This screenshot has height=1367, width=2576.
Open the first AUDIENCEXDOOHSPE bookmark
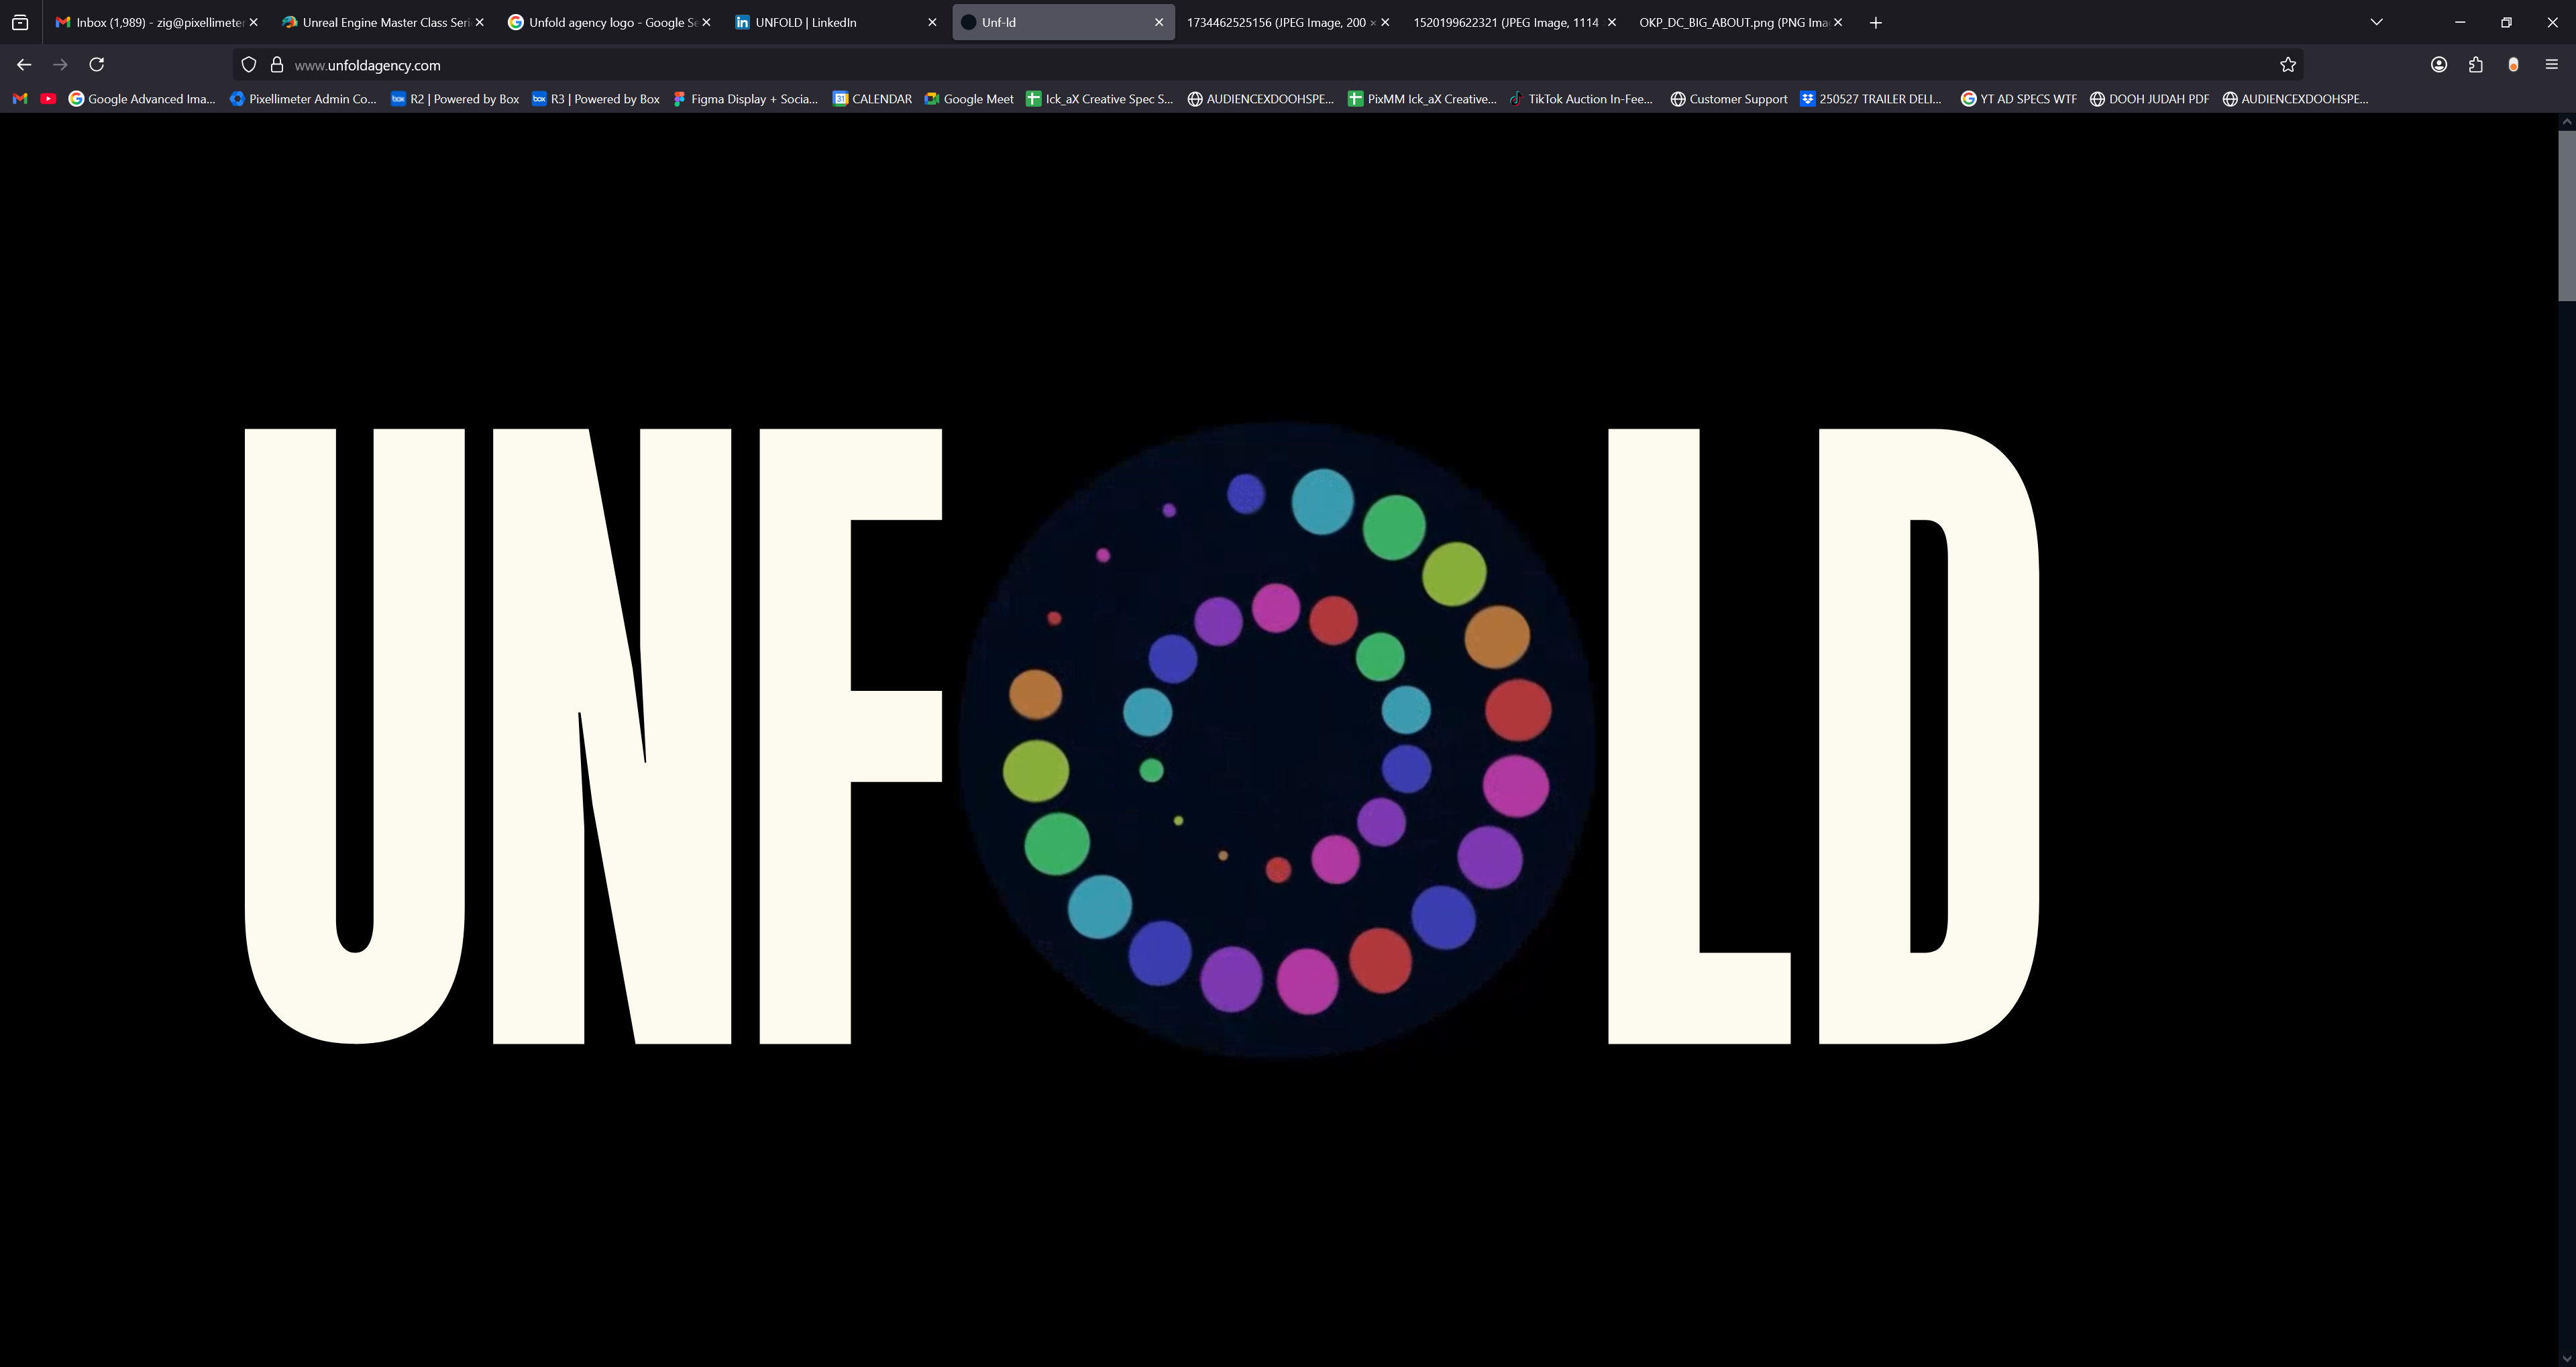coord(1261,99)
